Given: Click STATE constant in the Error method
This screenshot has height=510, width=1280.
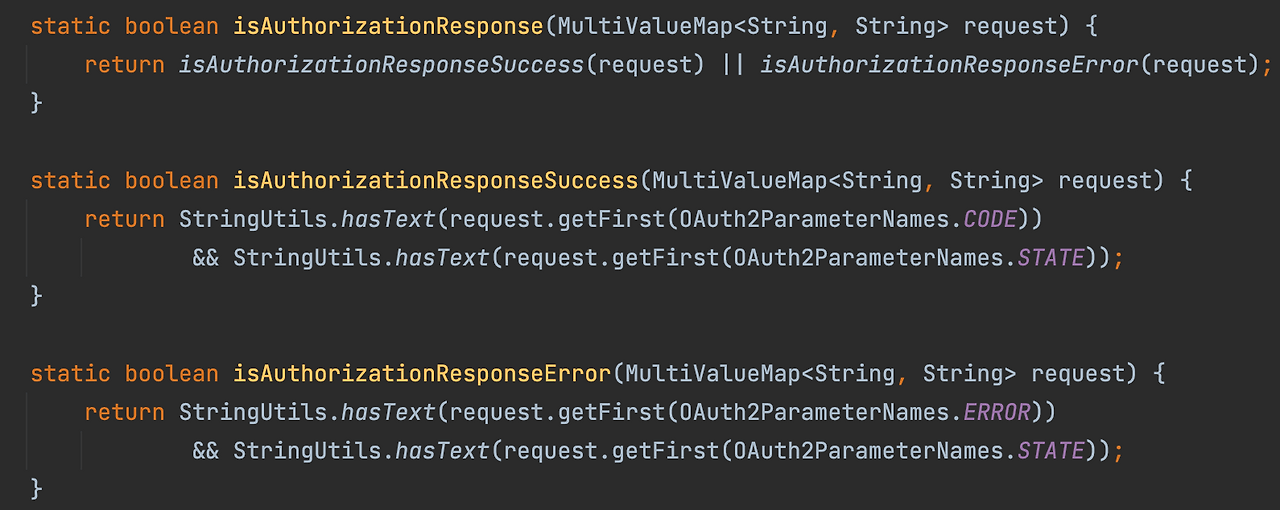Looking at the screenshot, I should (1051, 451).
